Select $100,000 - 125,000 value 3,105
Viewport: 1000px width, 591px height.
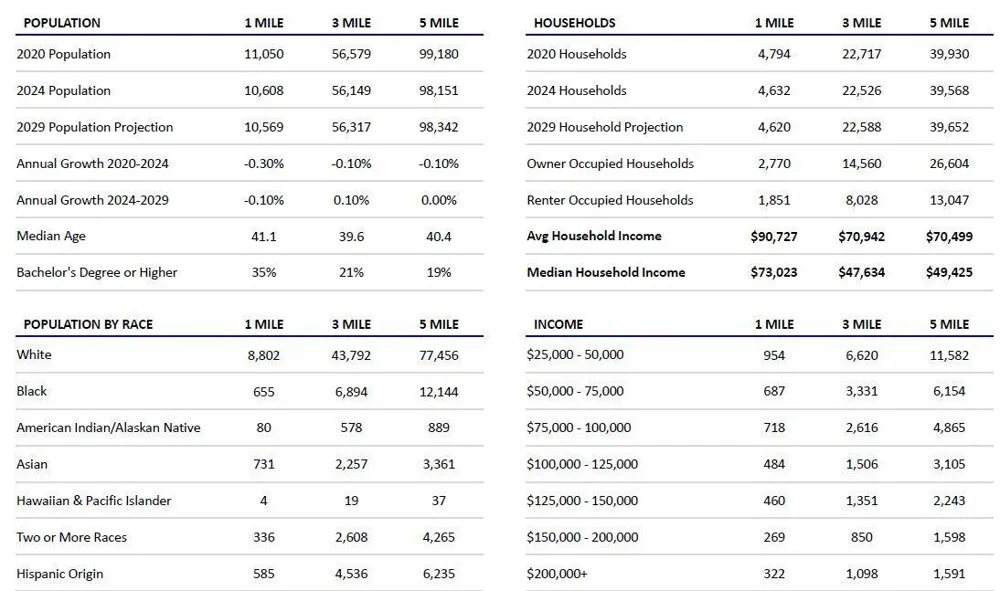pos(949,465)
